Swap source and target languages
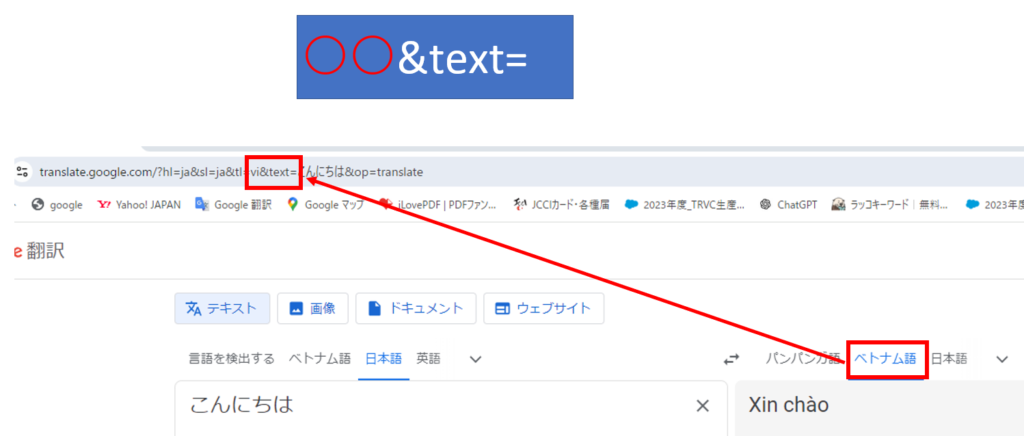Viewport: 1024px width, 436px height. click(x=732, y=359)
